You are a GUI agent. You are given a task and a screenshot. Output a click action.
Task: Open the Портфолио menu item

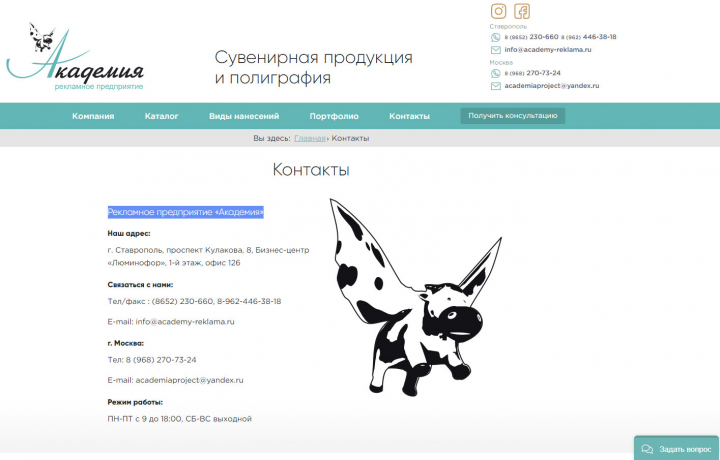click(334, 116)
